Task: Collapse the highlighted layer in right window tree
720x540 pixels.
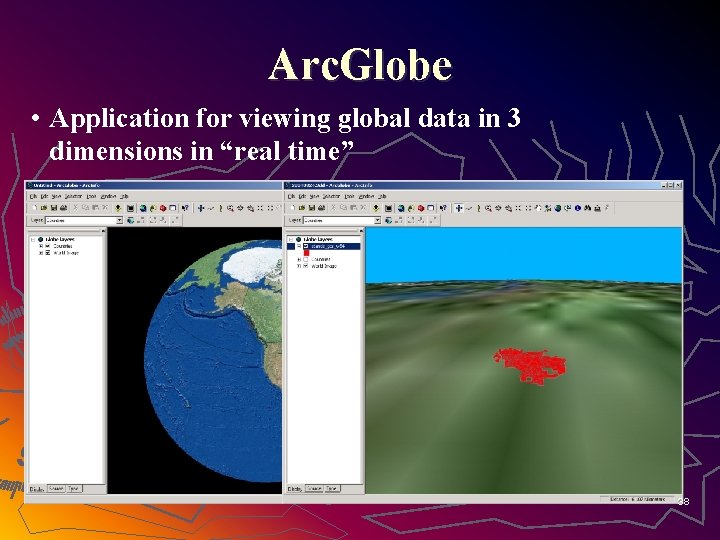Action: [299, 247]
